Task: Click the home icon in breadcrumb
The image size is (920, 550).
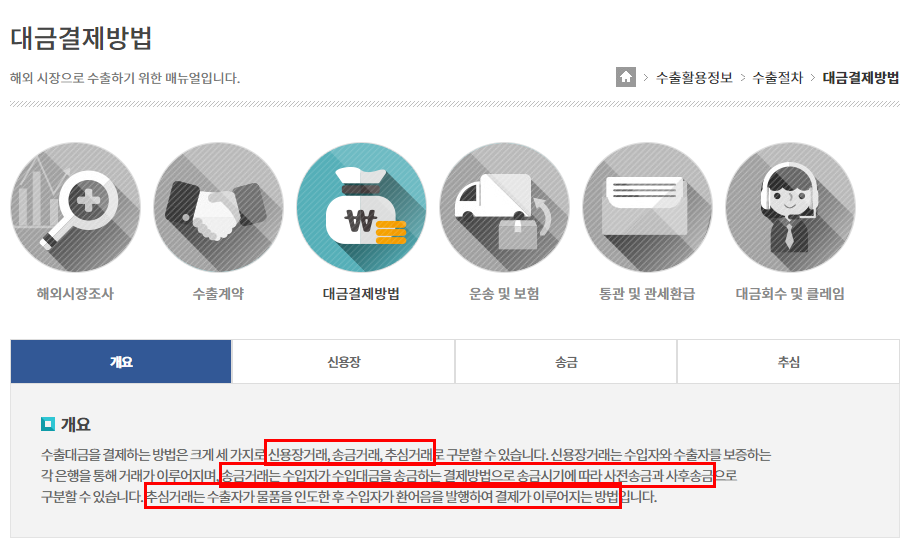Action: point(625,77)
